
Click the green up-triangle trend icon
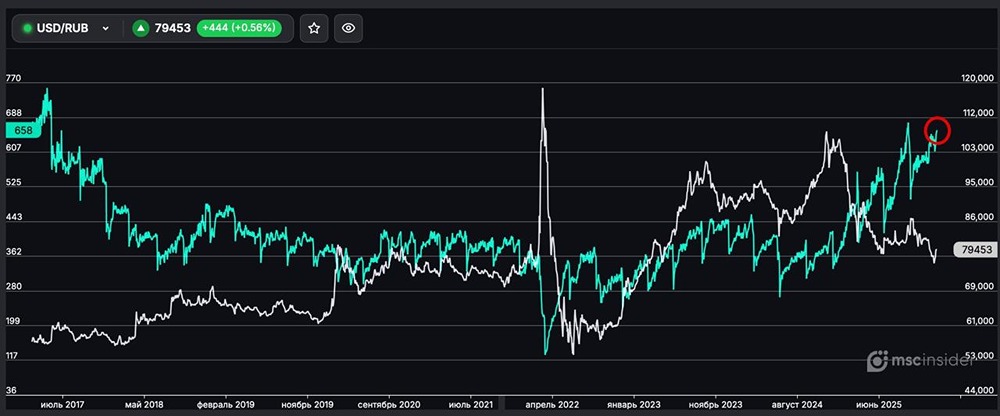(x=141, y=28)
